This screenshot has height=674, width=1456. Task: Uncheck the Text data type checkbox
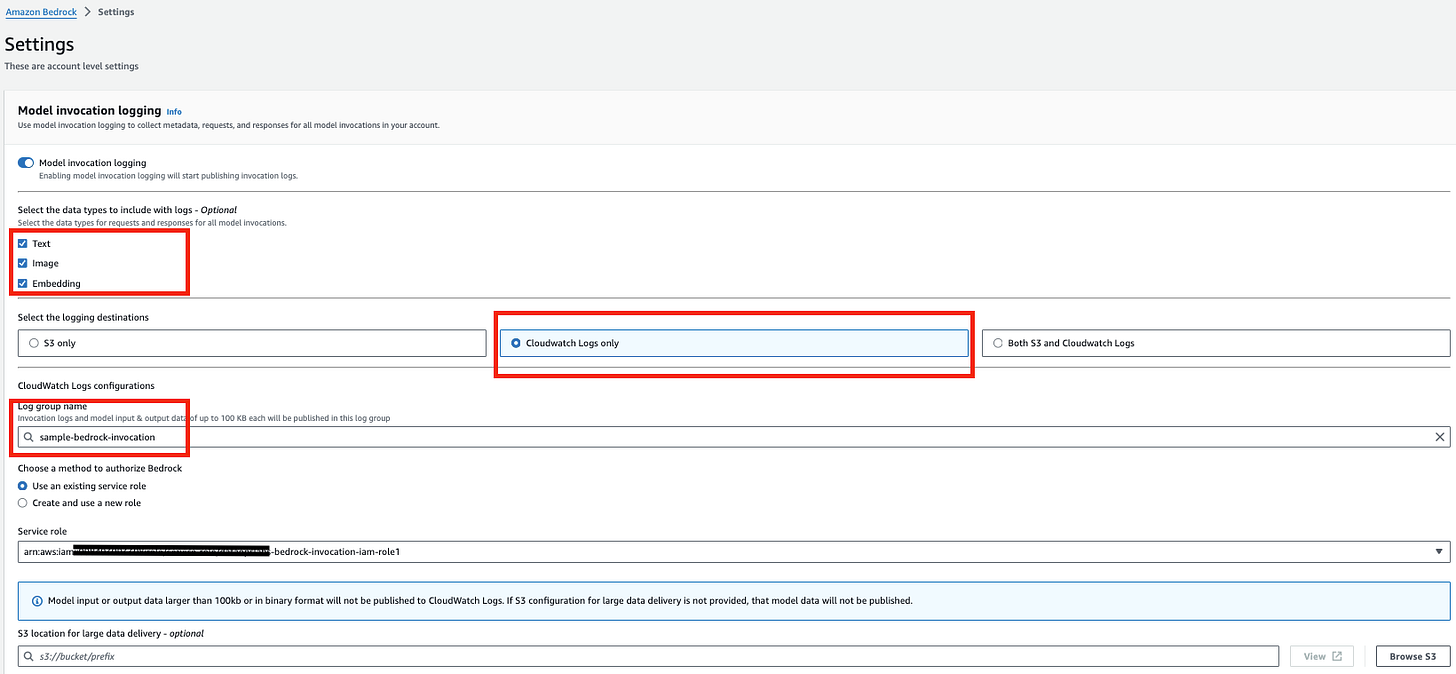tap(23, 243)
